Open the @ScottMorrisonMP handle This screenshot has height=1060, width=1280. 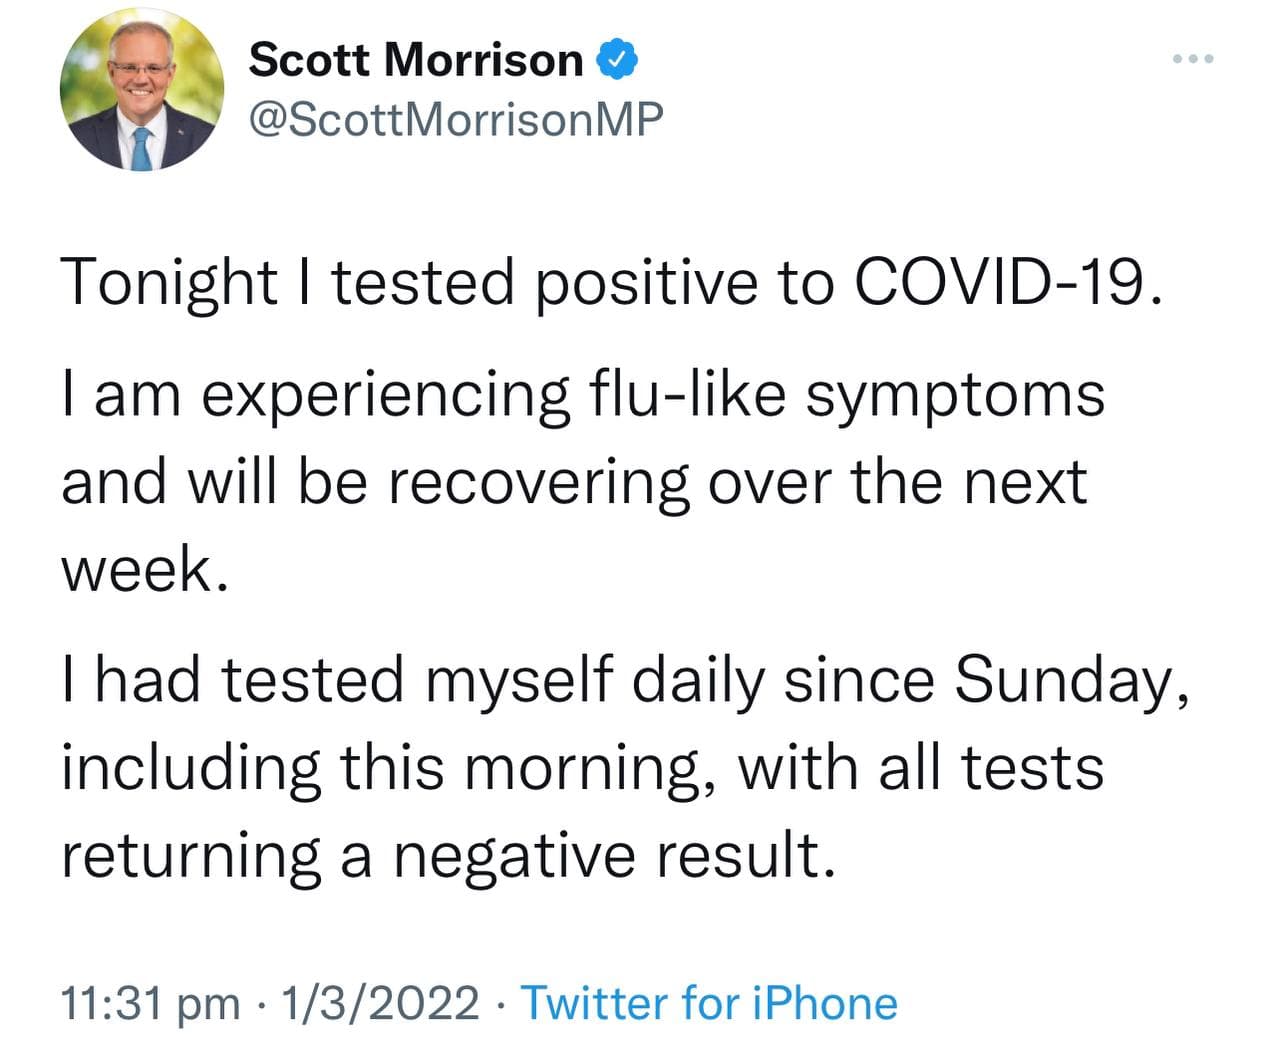455,119
